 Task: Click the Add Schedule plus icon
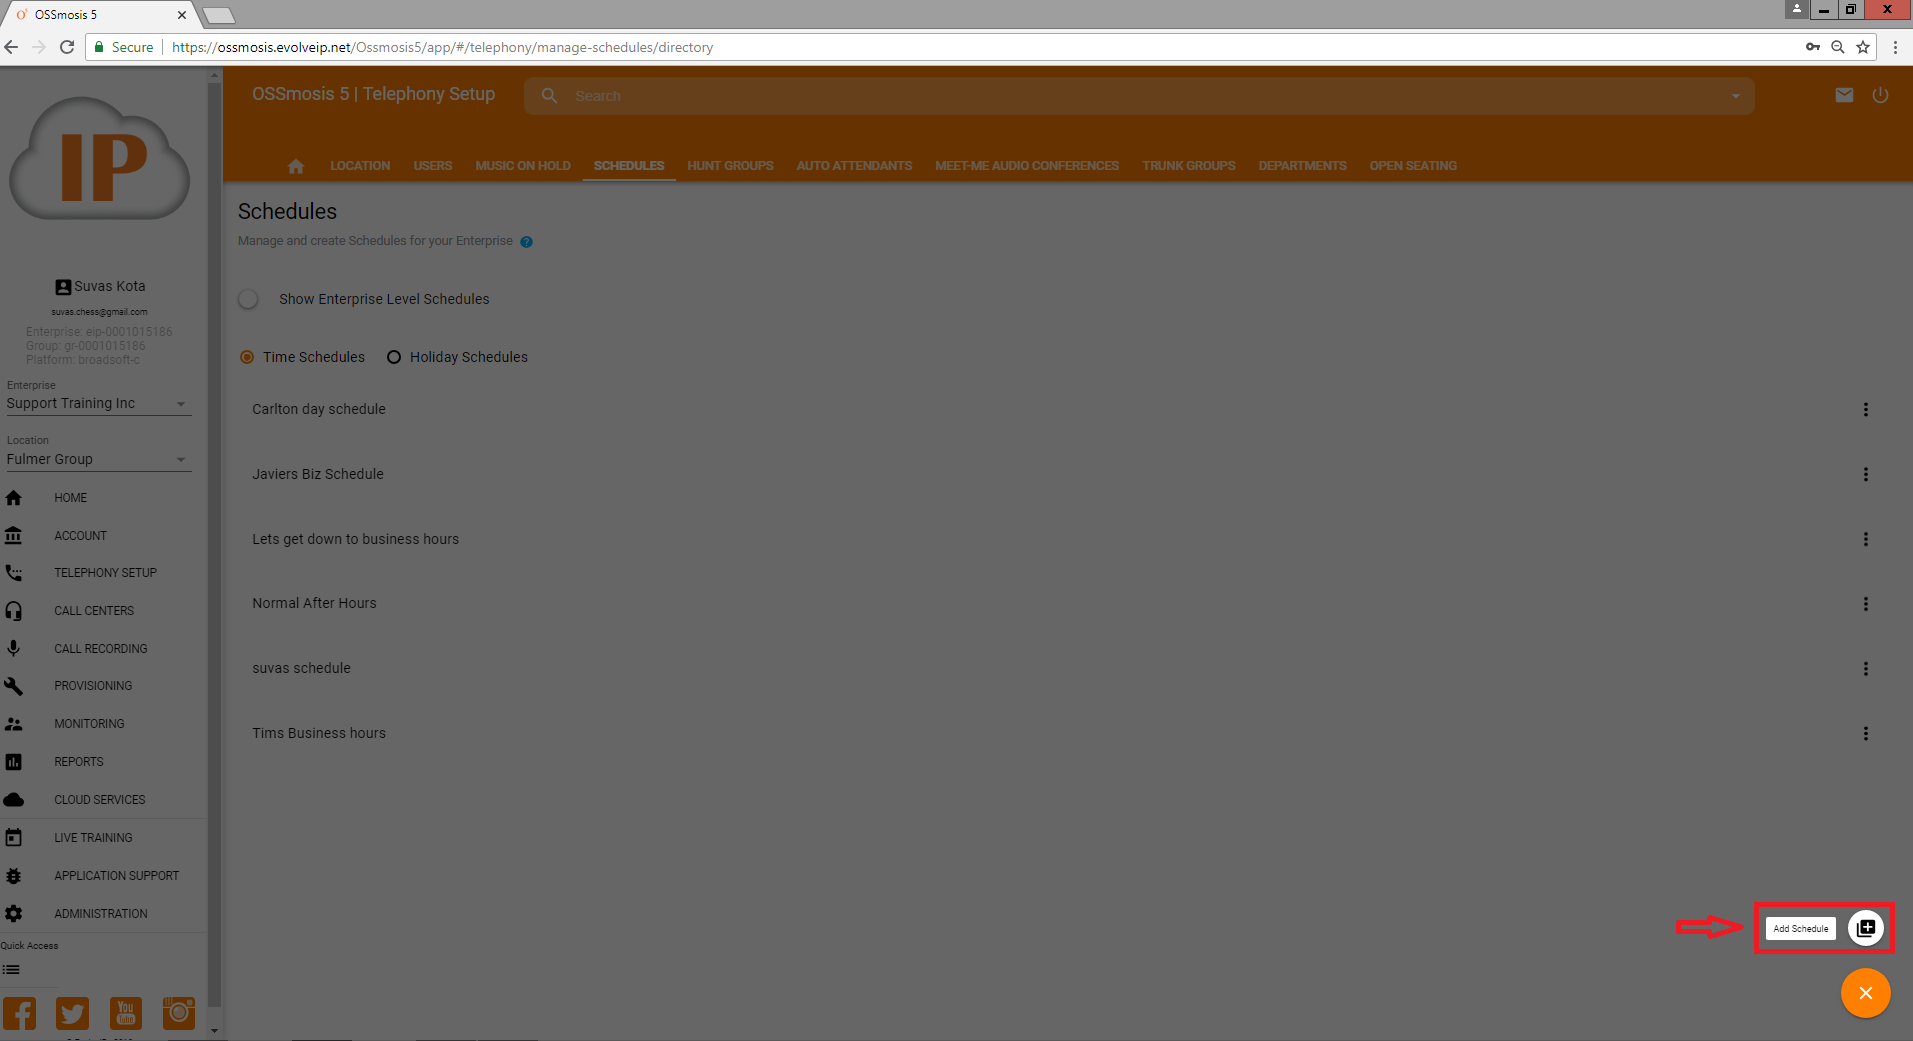(1865, 928)
